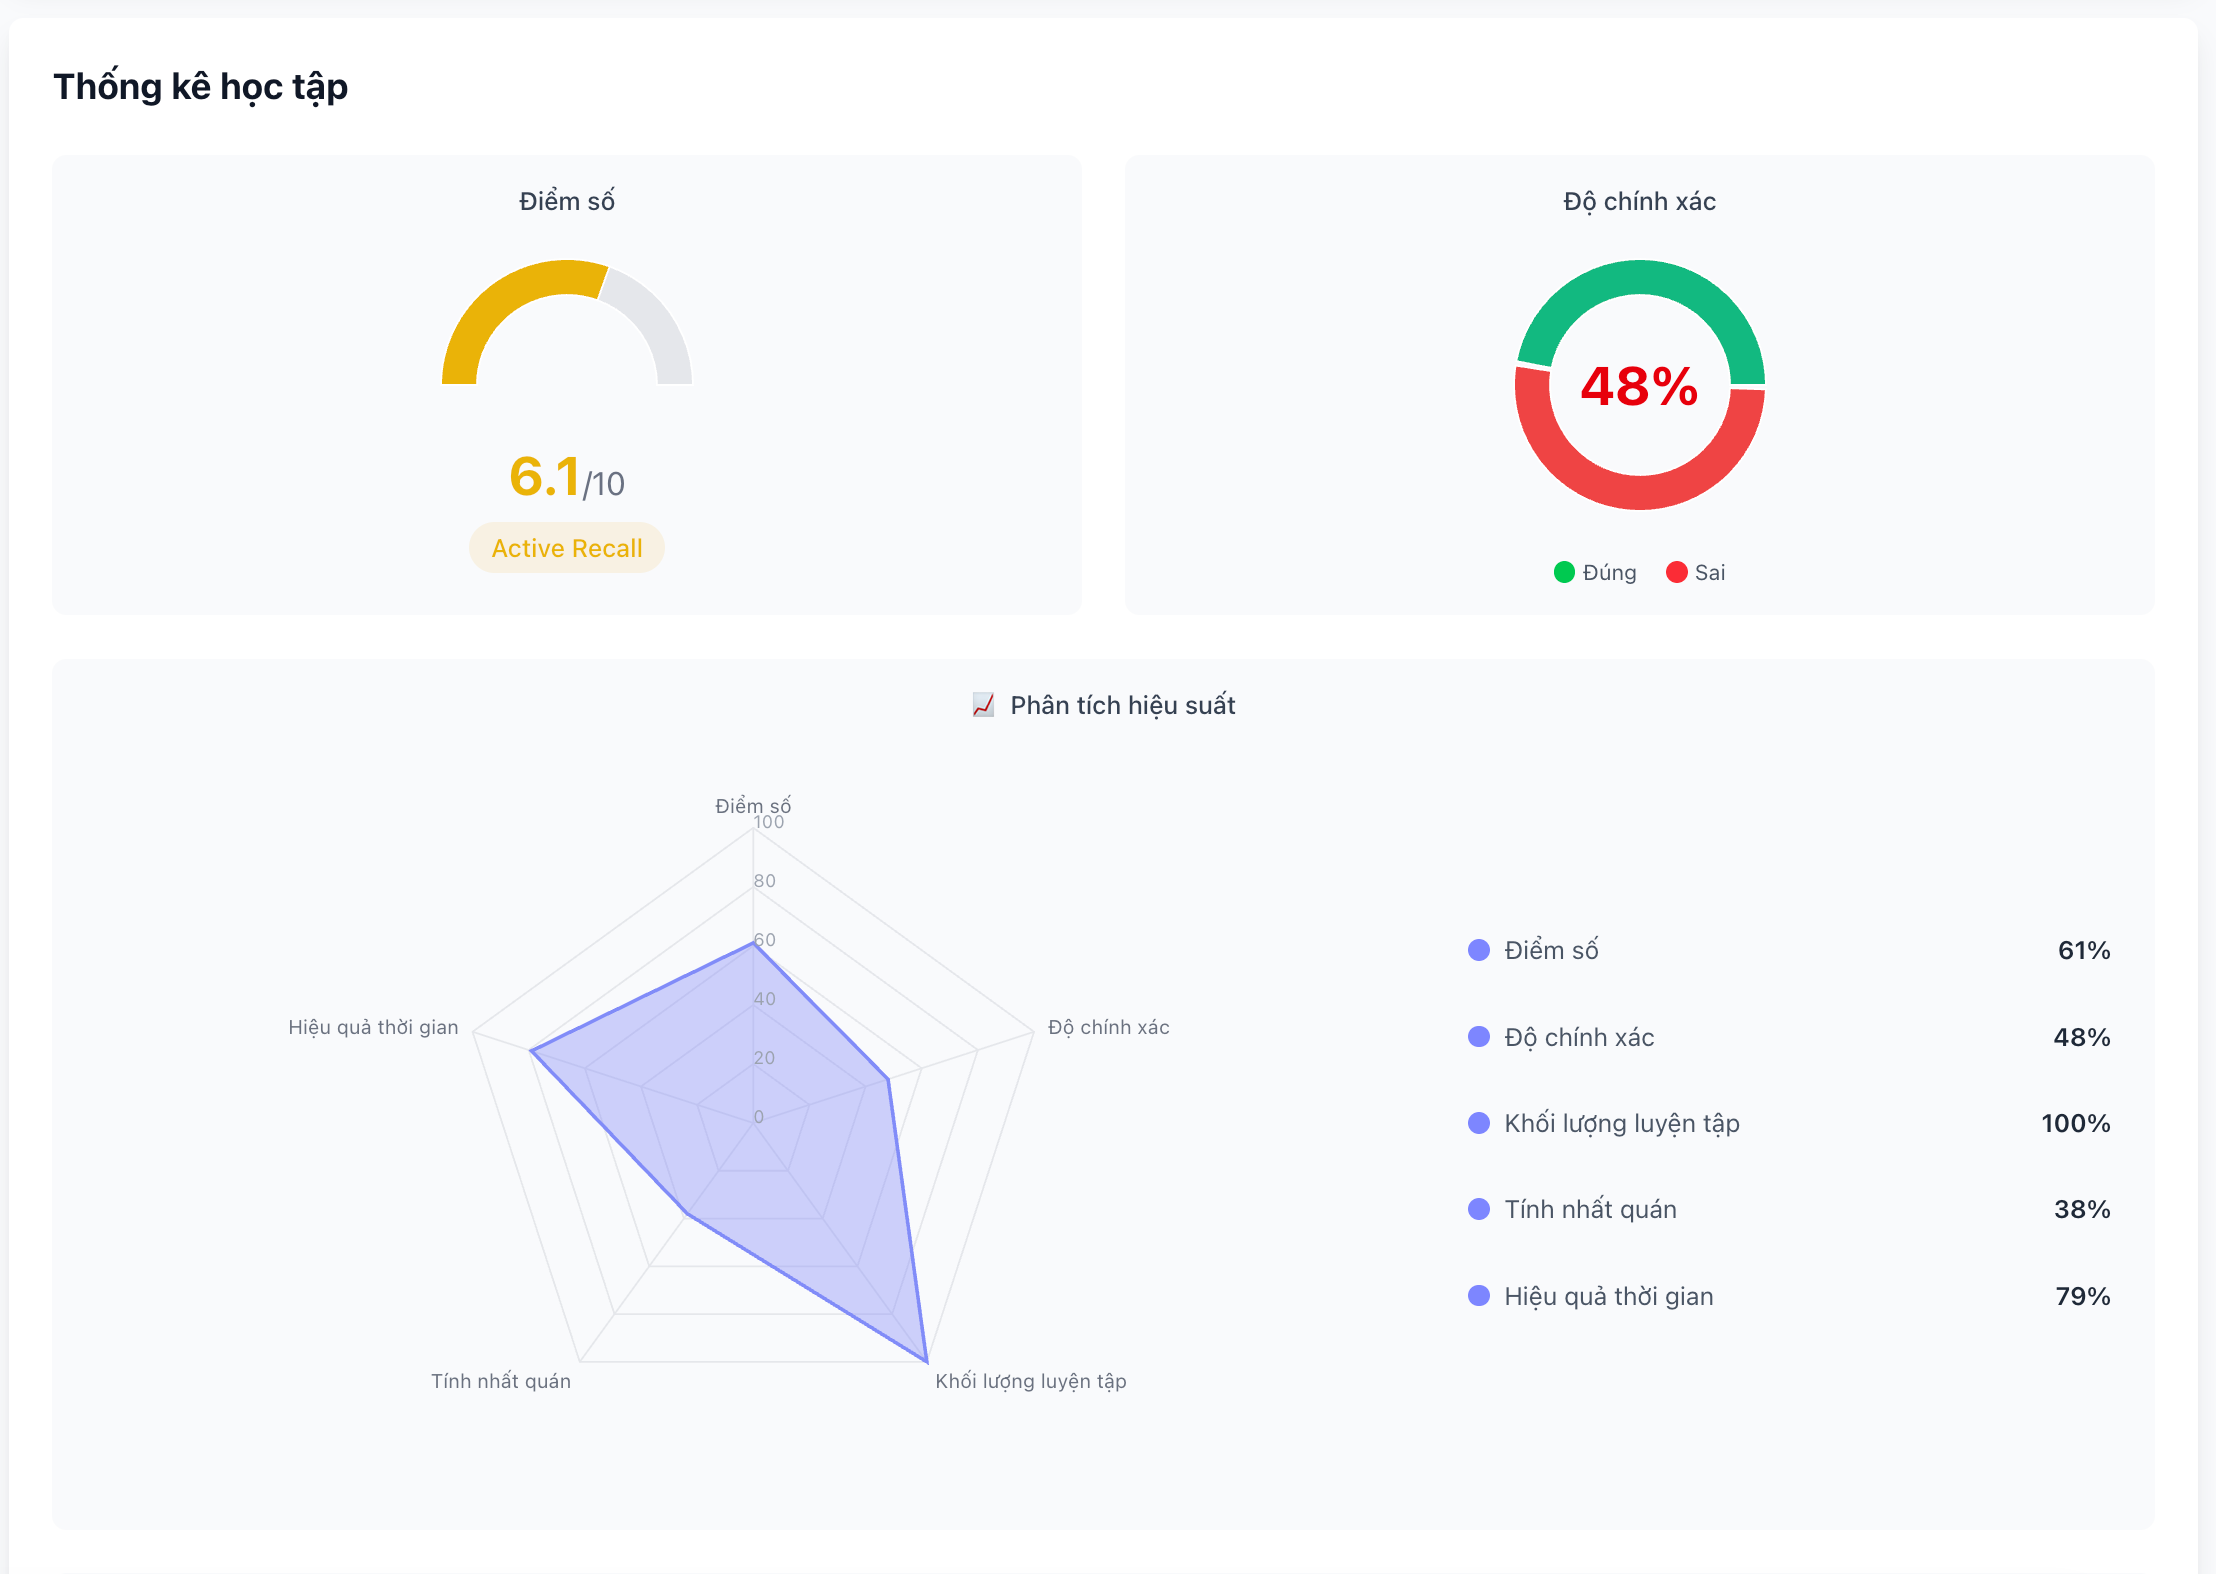Click the dot beside Tính nhất quán row
The height and width of the screenshot is (1574, 2216).
pyautogui.click(x=1479, y=1209)
